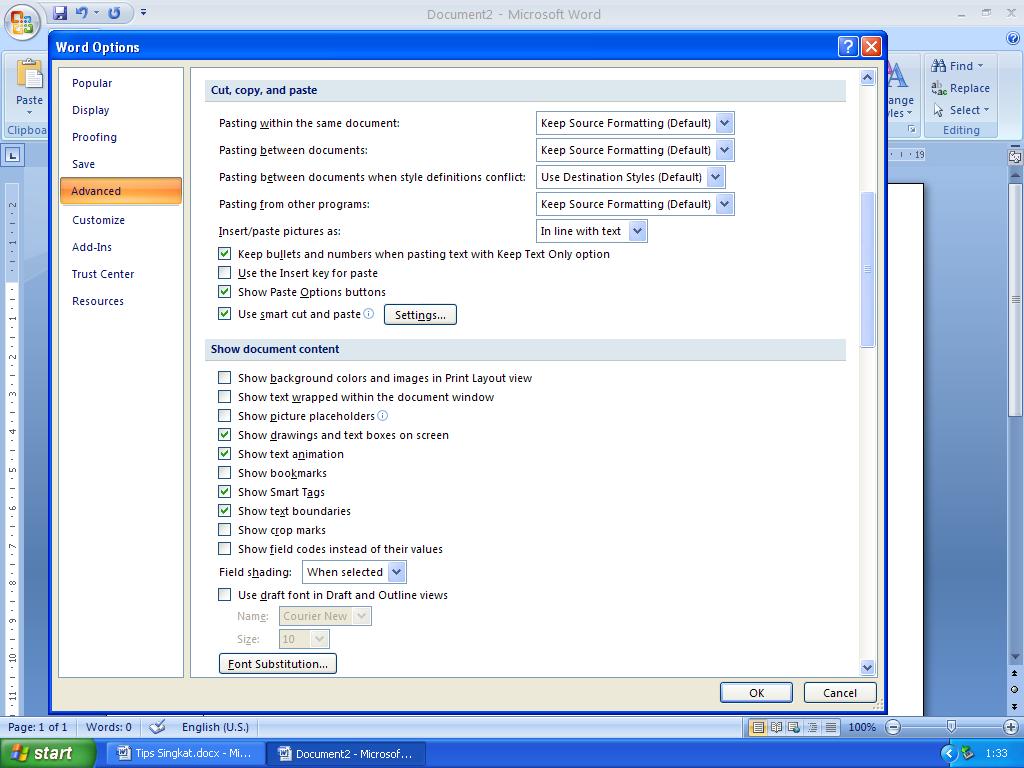Click the Replace icon in the Editing group

pyautogui.click(x=960, y=88)
